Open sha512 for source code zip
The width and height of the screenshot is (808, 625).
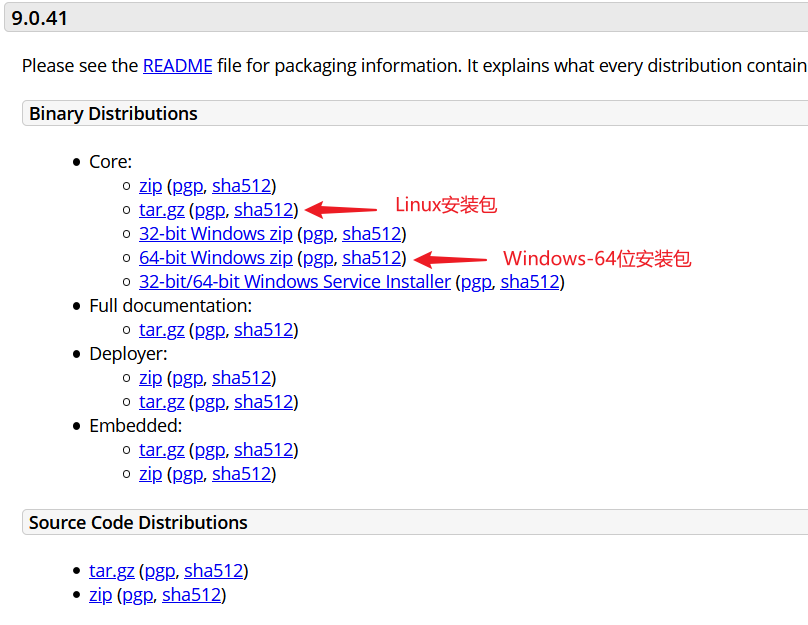point(191,595)
